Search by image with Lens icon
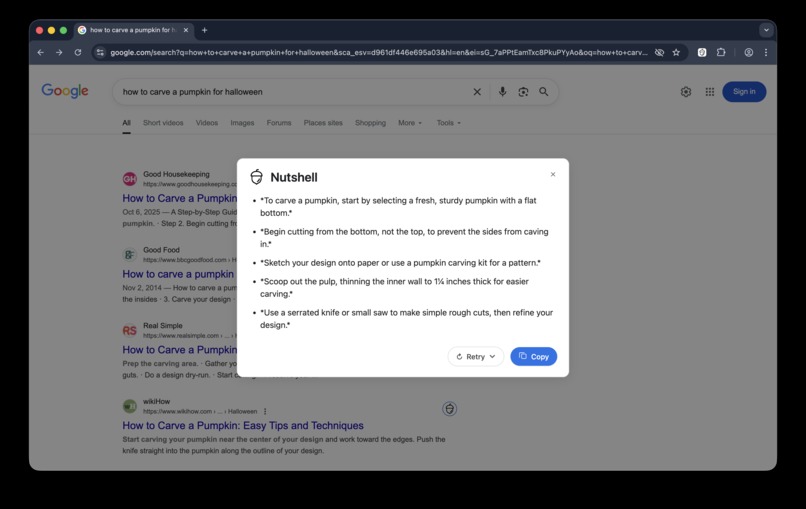Viewport: 806px width, 509px height. [523, 92]
